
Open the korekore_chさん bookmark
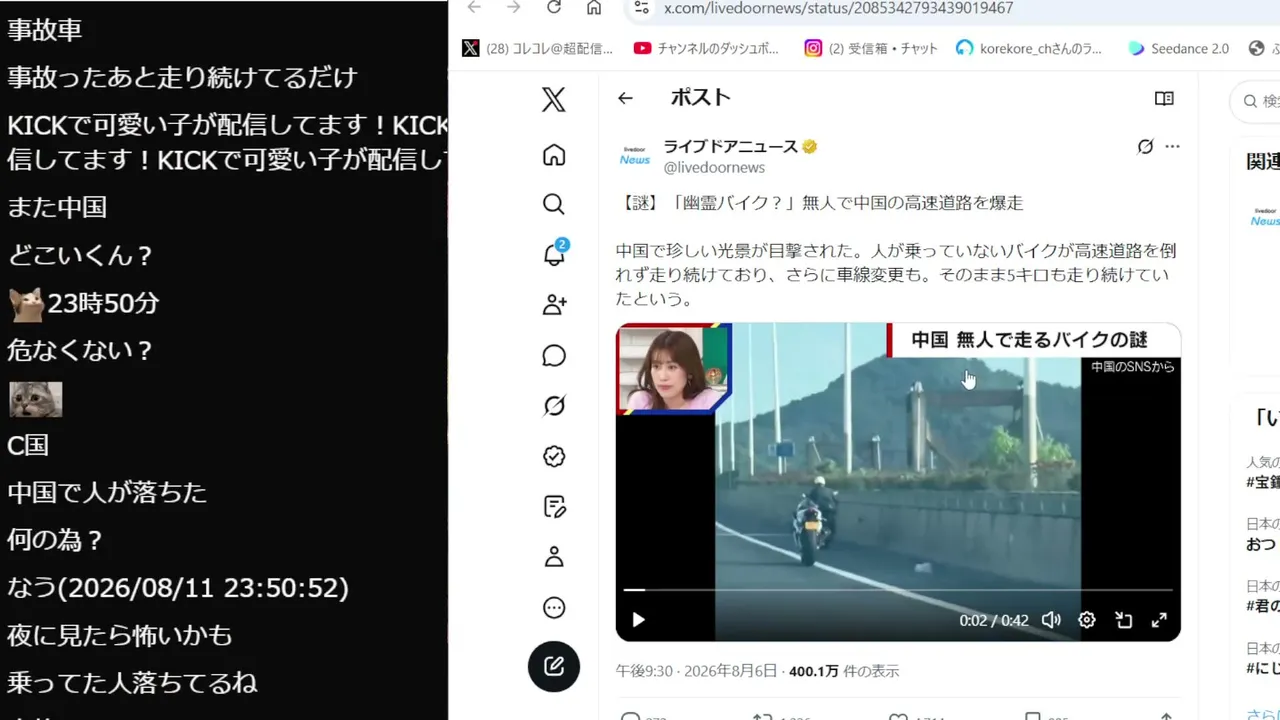click(x=1030, y=48)
